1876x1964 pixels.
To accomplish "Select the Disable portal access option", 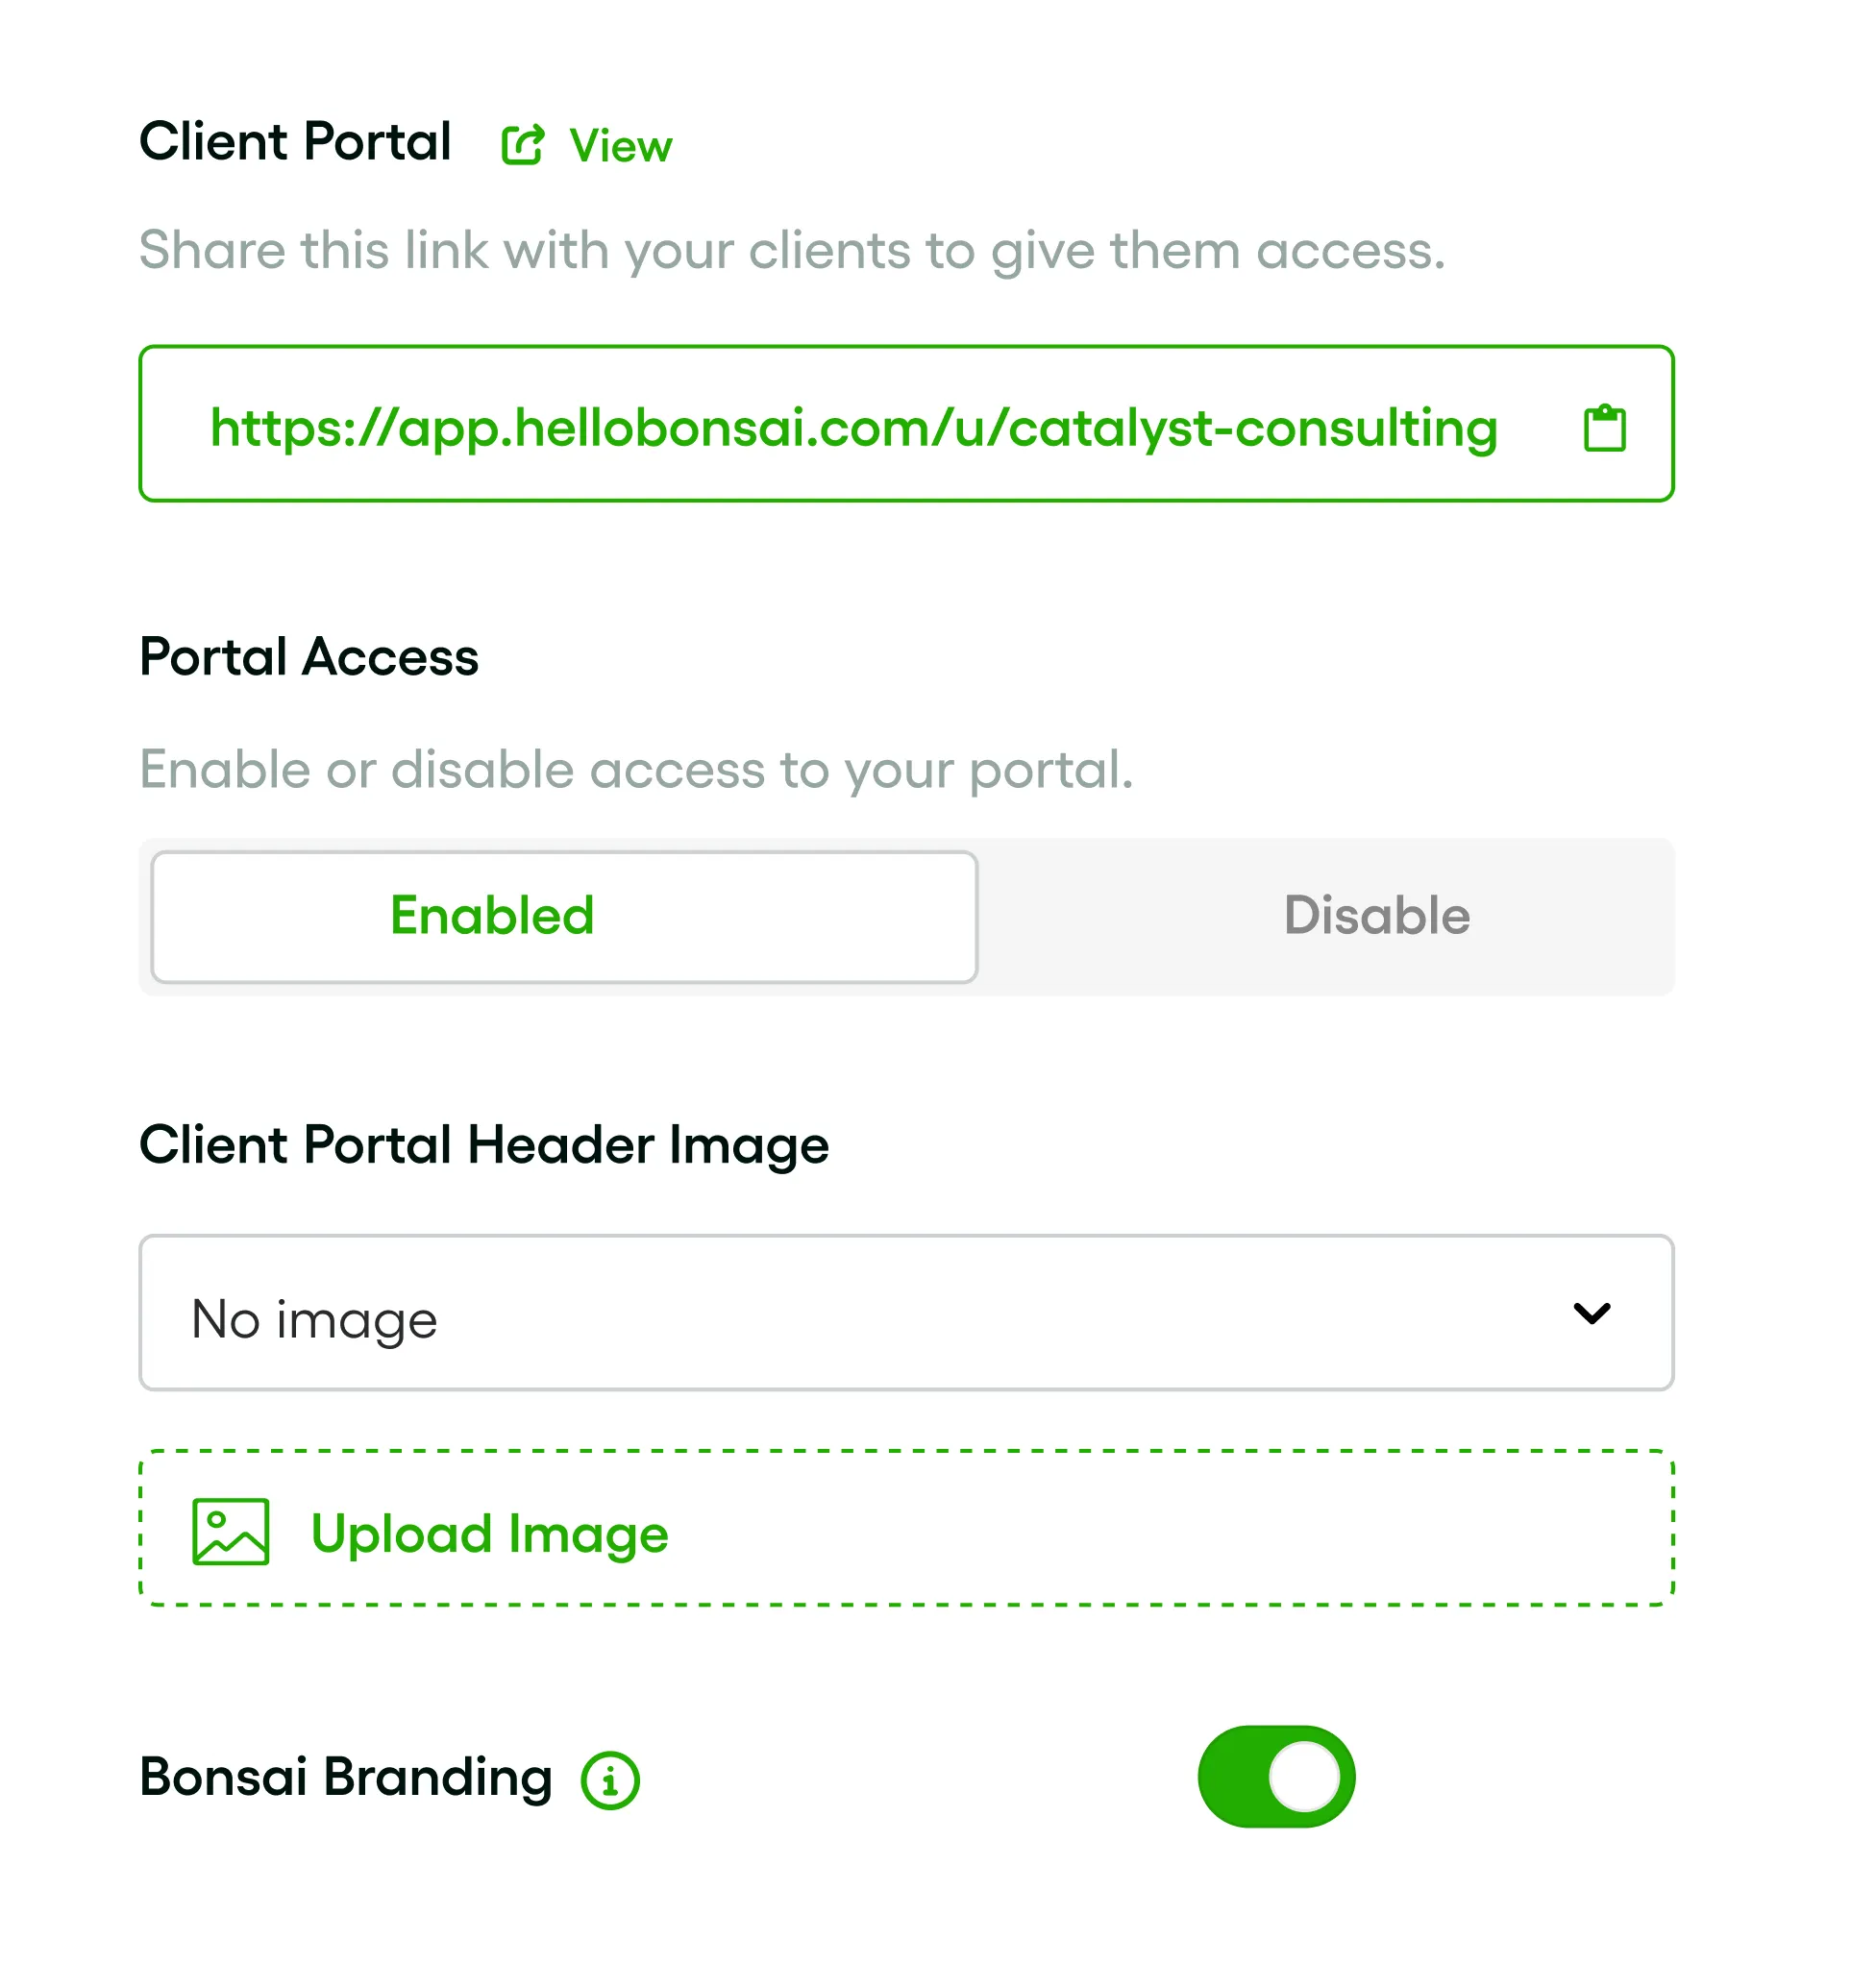I will [x=1376, y=916].
